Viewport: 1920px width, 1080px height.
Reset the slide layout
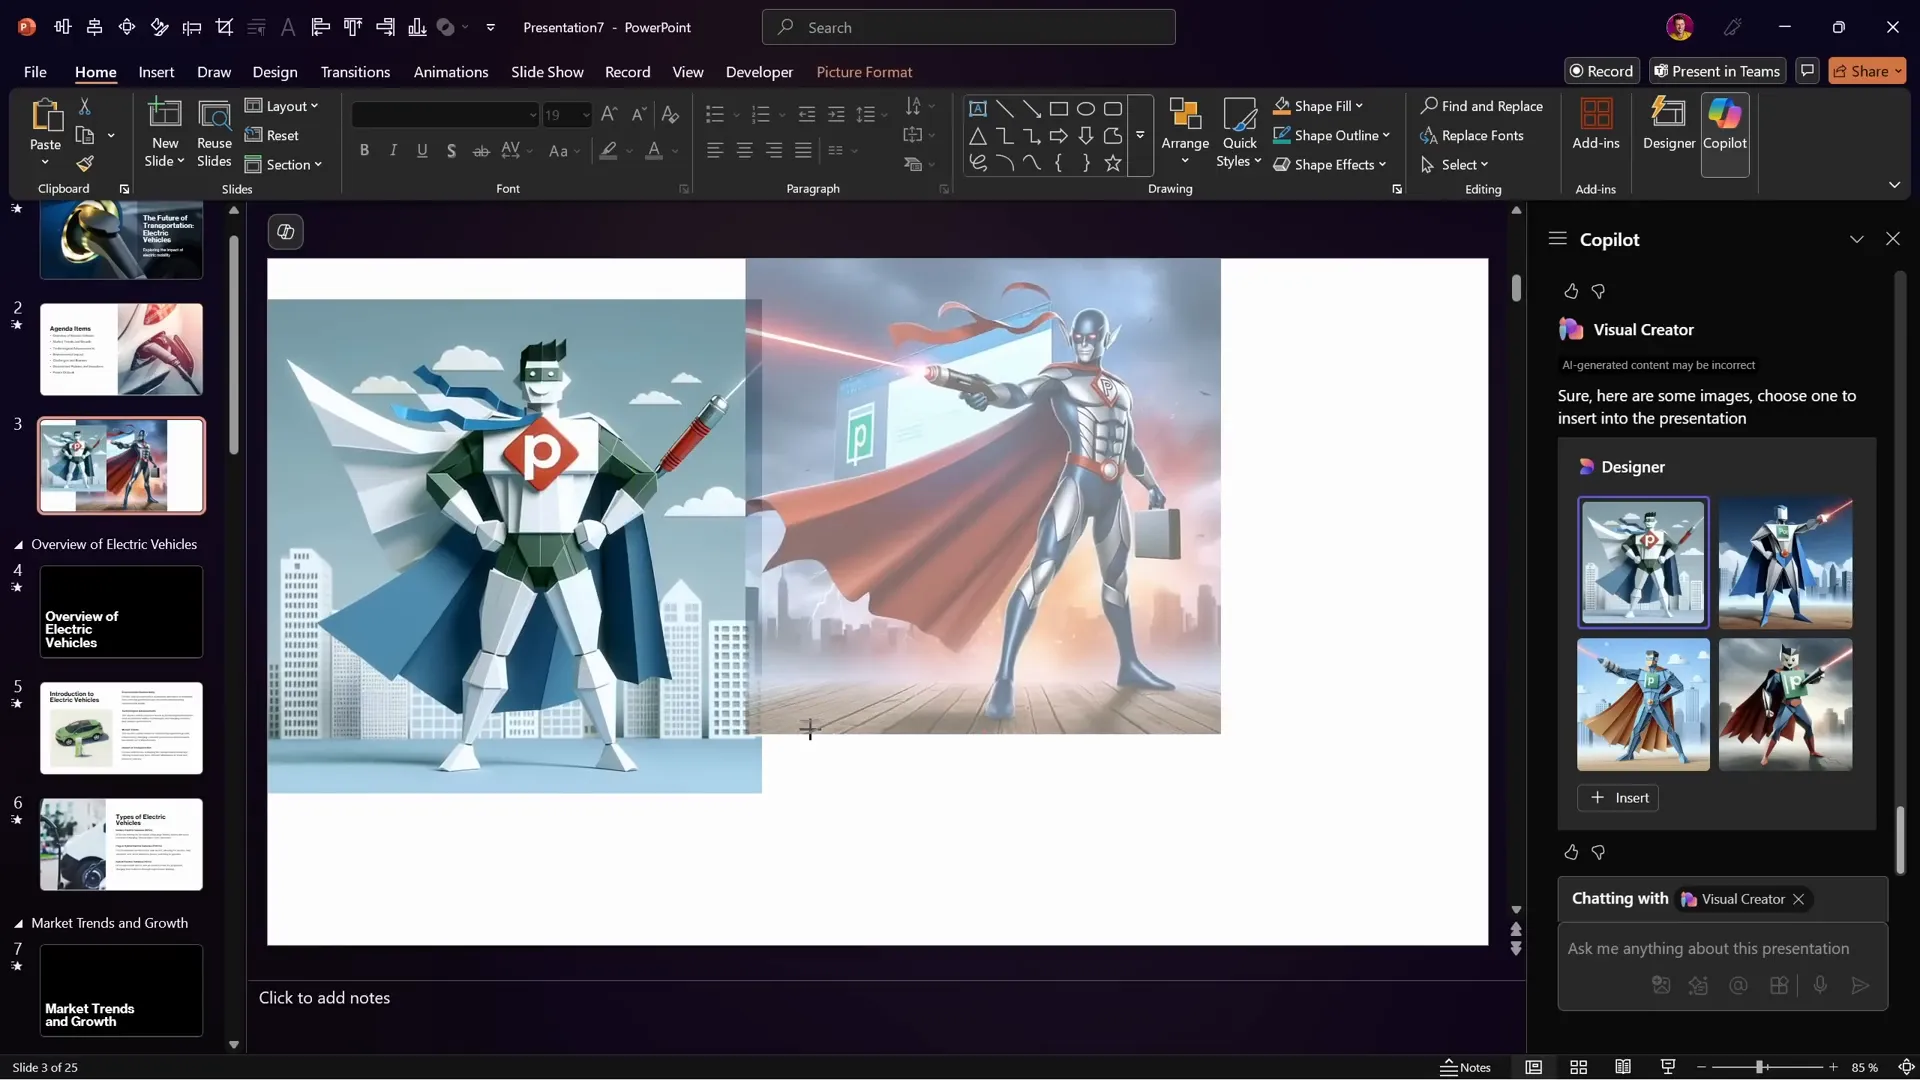(x=272, y=135)
